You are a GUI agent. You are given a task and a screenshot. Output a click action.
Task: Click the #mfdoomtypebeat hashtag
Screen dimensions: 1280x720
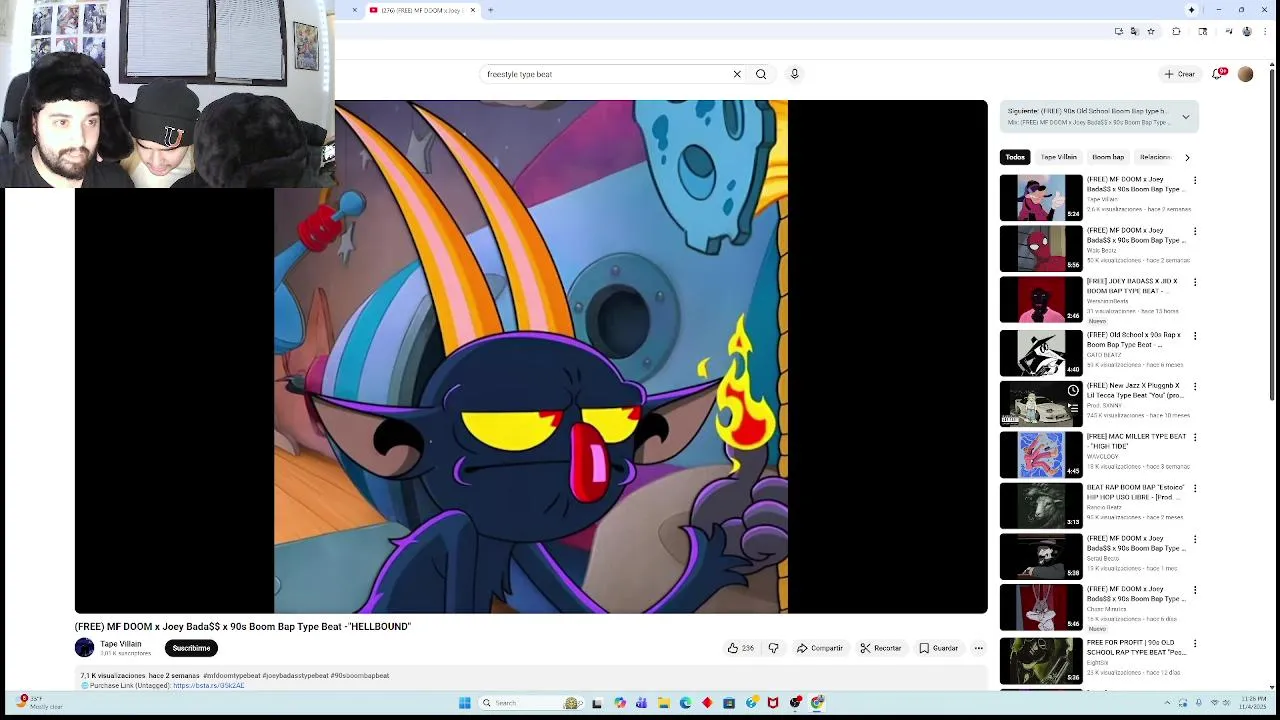[232, 676]
